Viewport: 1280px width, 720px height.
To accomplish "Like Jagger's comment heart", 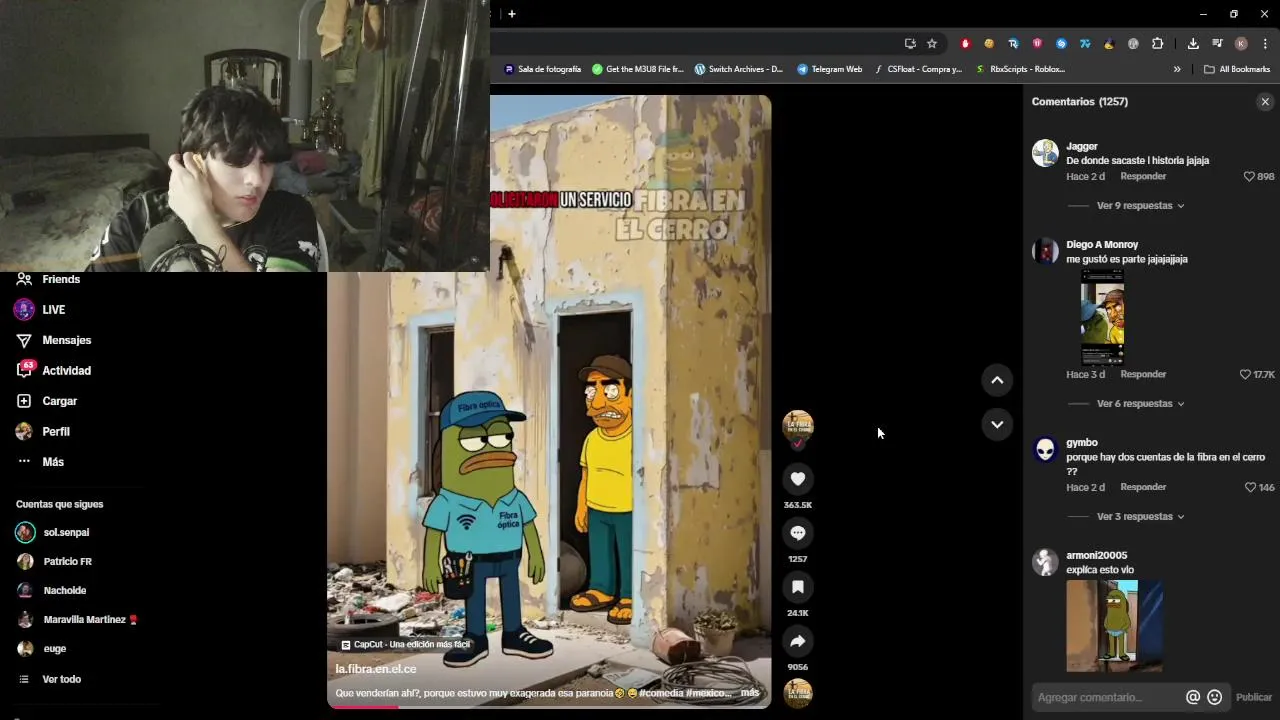I will [1249, 176].
